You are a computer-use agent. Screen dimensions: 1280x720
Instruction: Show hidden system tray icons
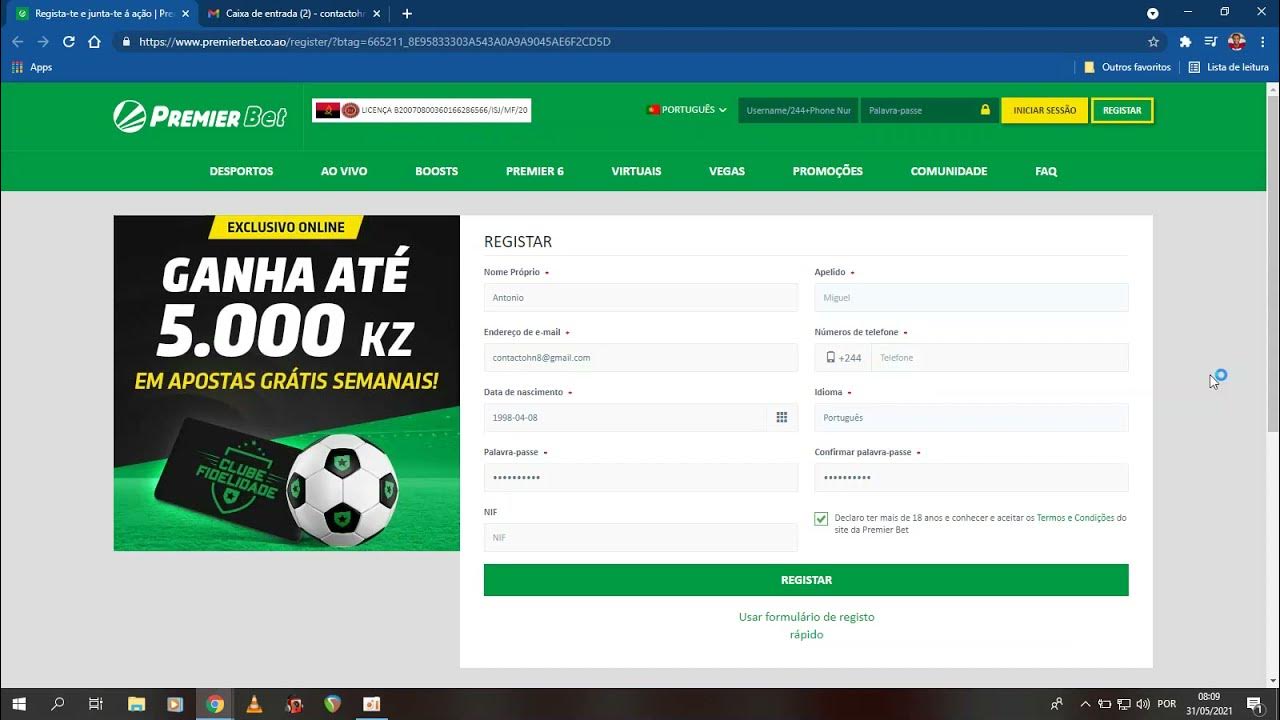[1085, 704]
